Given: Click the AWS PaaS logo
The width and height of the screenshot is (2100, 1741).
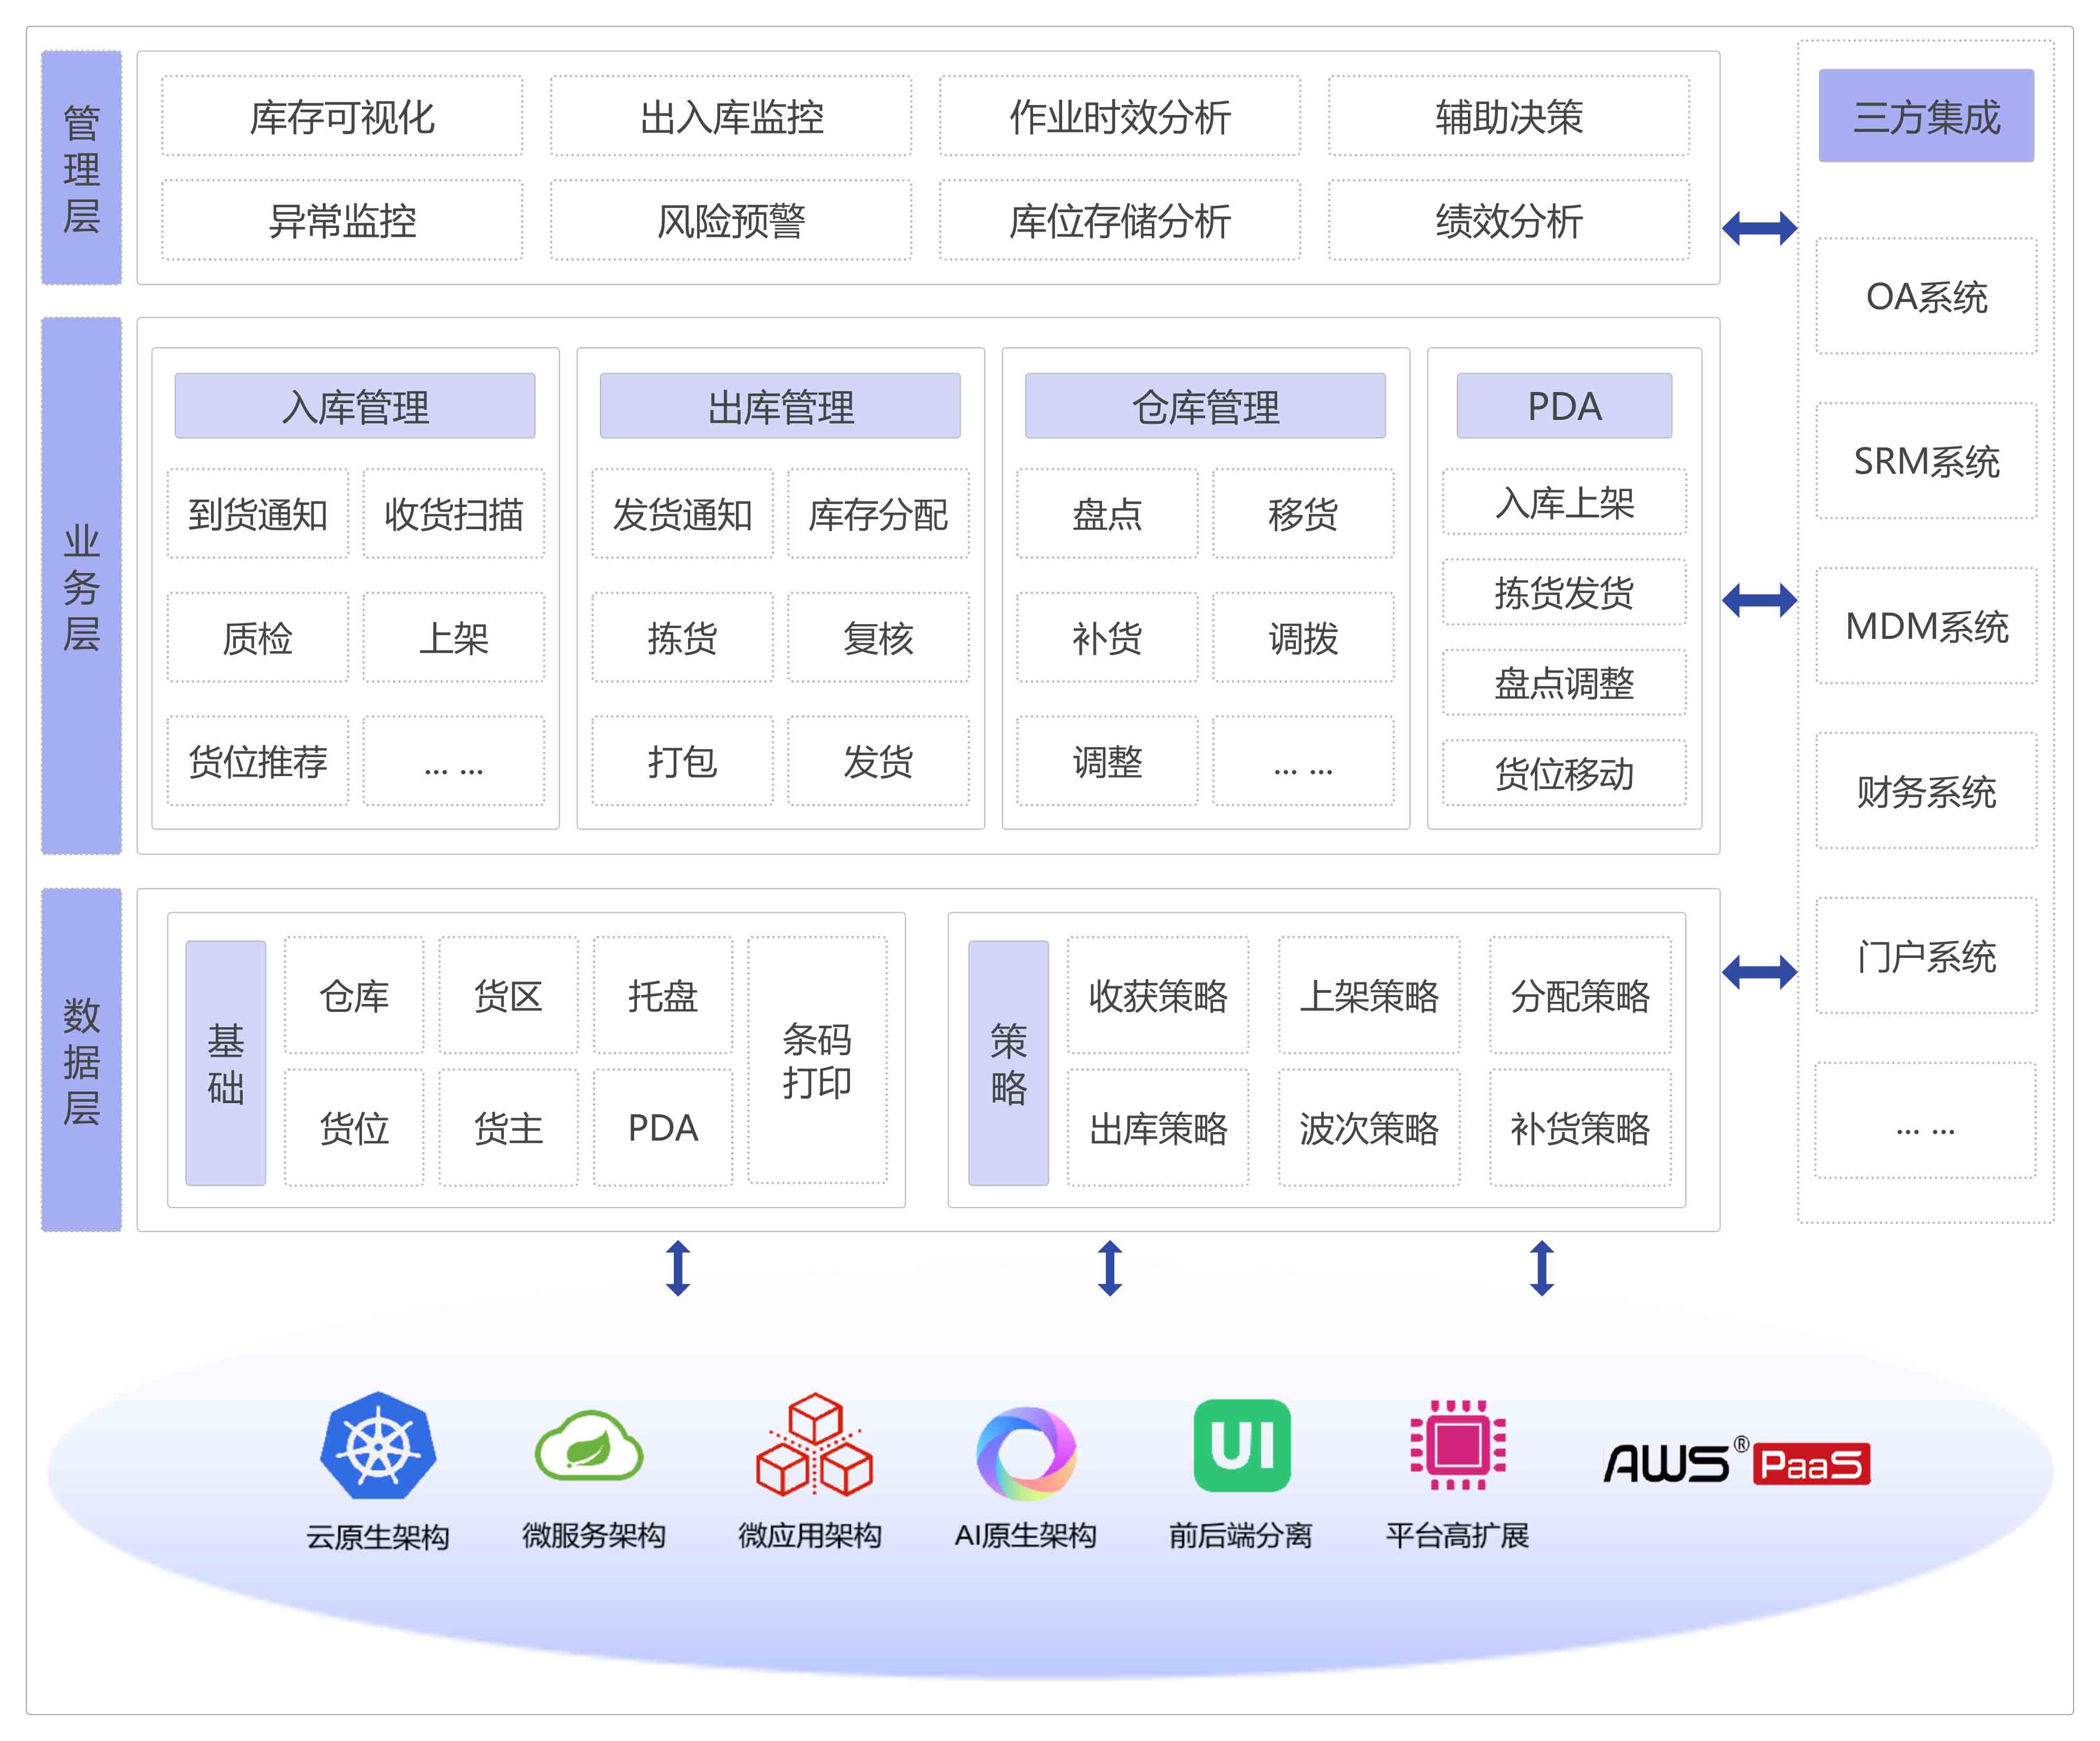Looking at the screenshot, I should tap(1737, 1464).
